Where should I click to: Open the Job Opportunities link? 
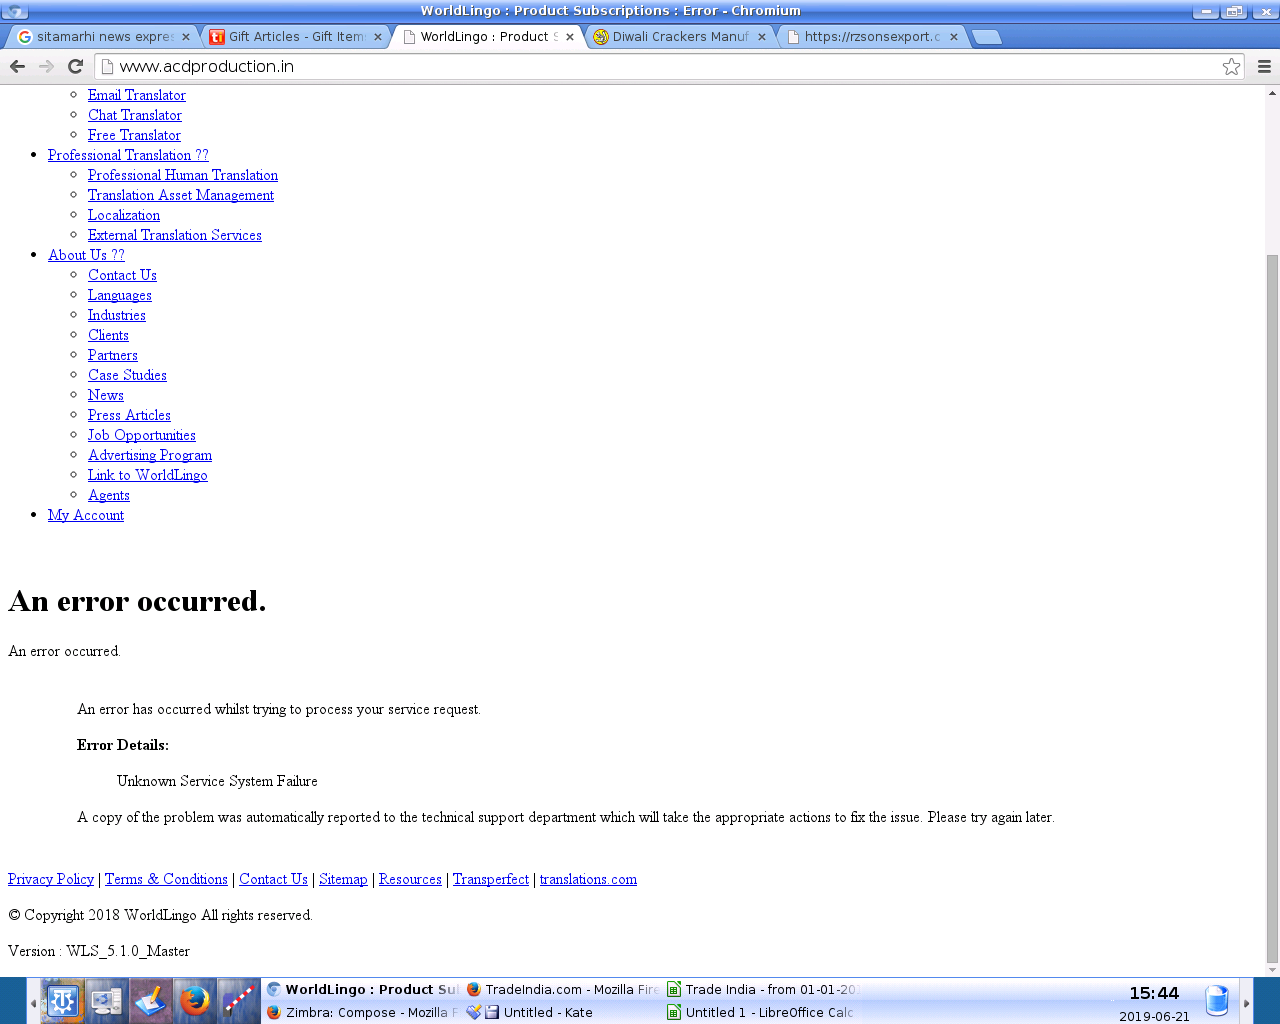click(x=142, y=435)
